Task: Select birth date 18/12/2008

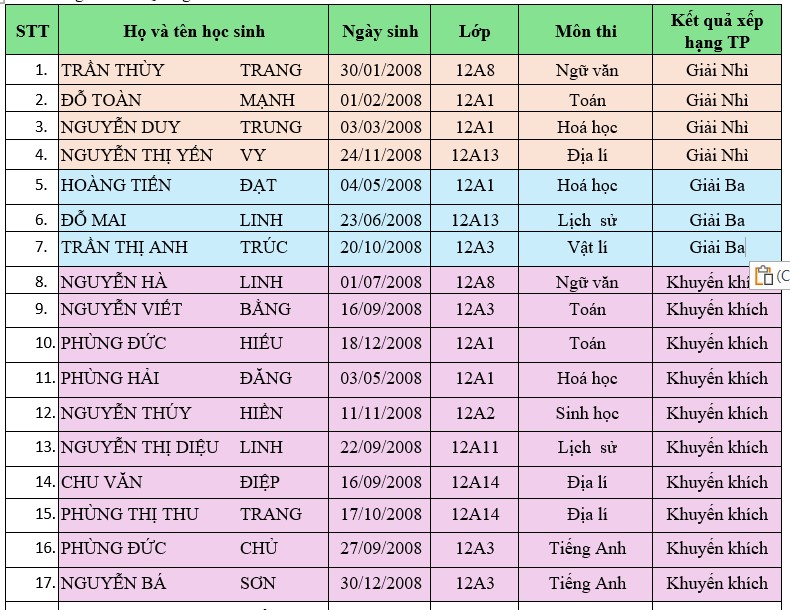Action: [x=381, y=343]
